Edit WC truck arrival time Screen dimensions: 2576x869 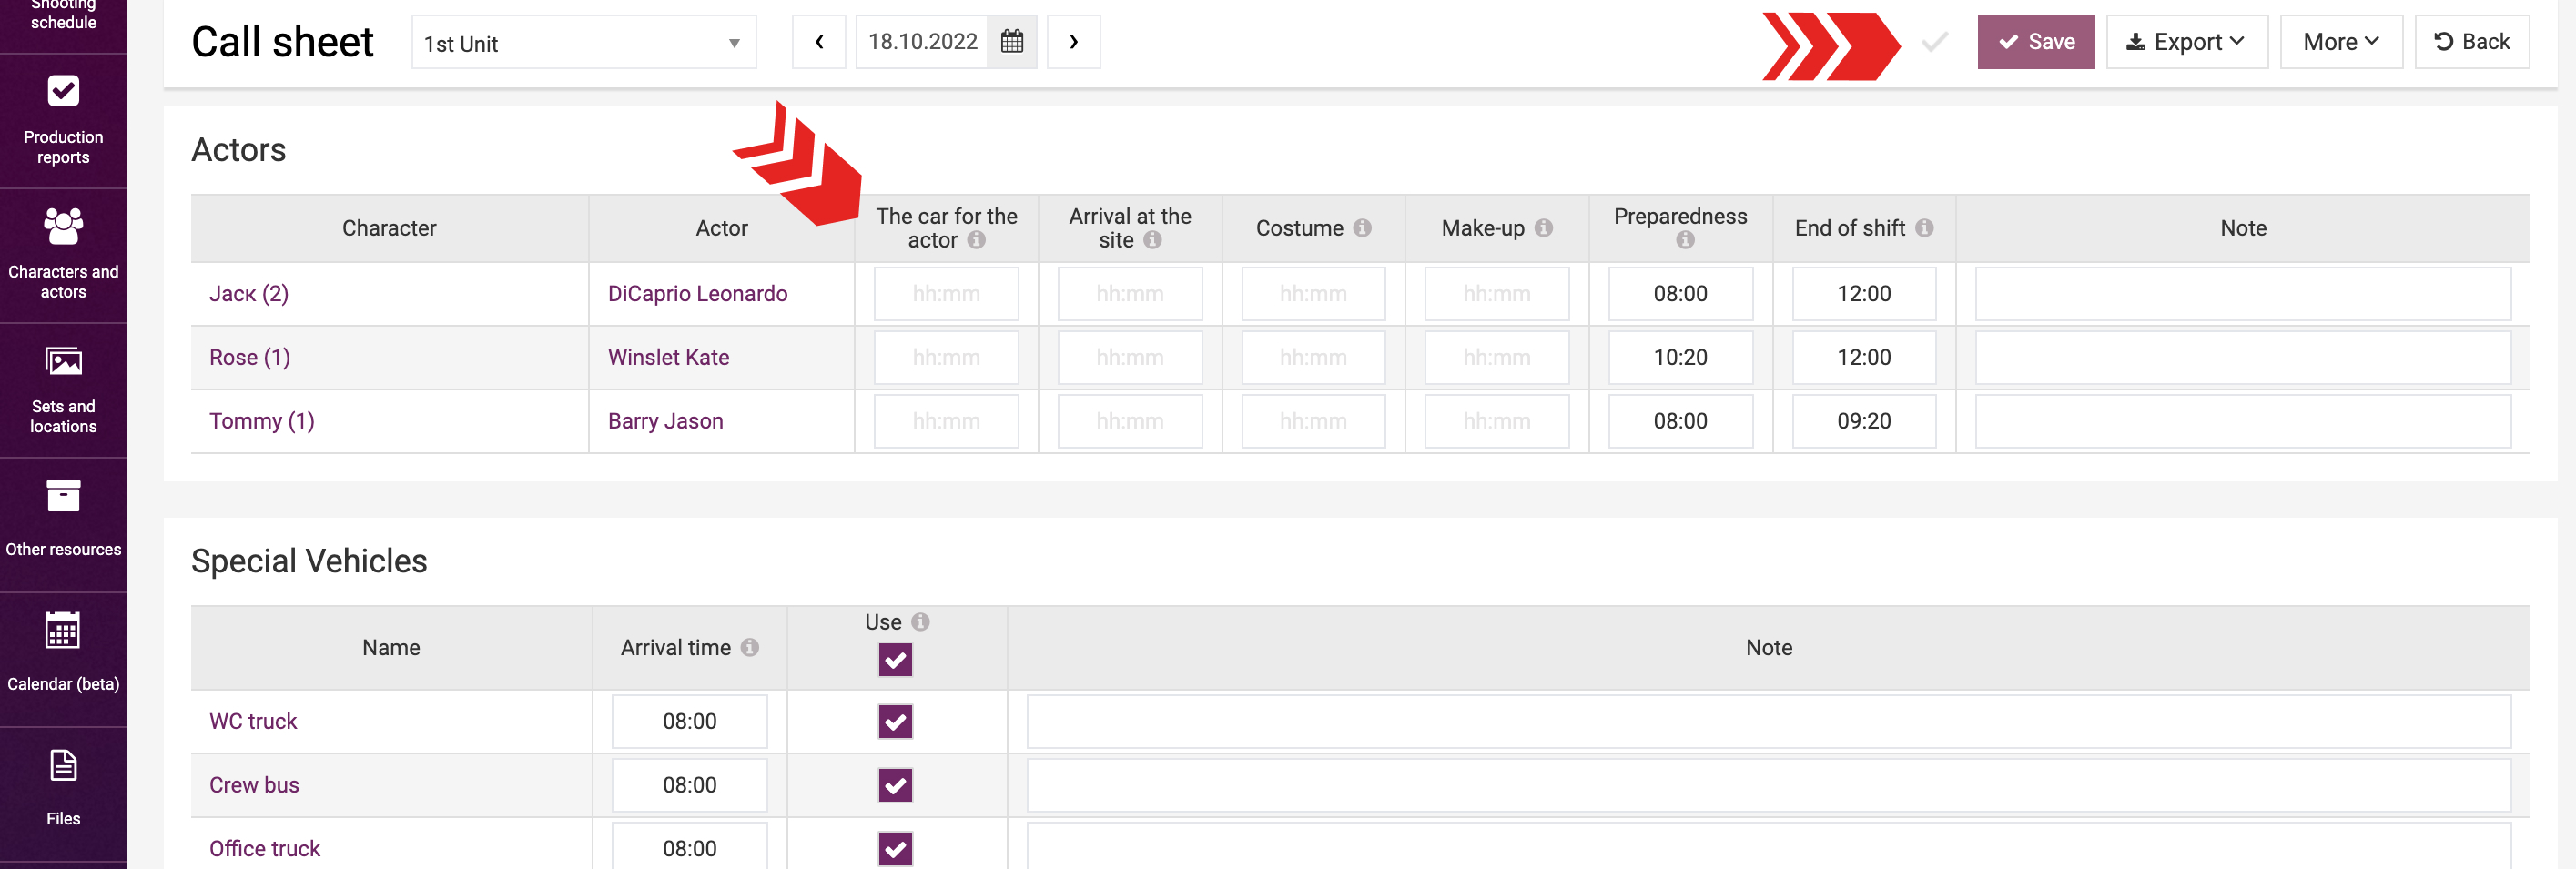(x=690, y=721)
